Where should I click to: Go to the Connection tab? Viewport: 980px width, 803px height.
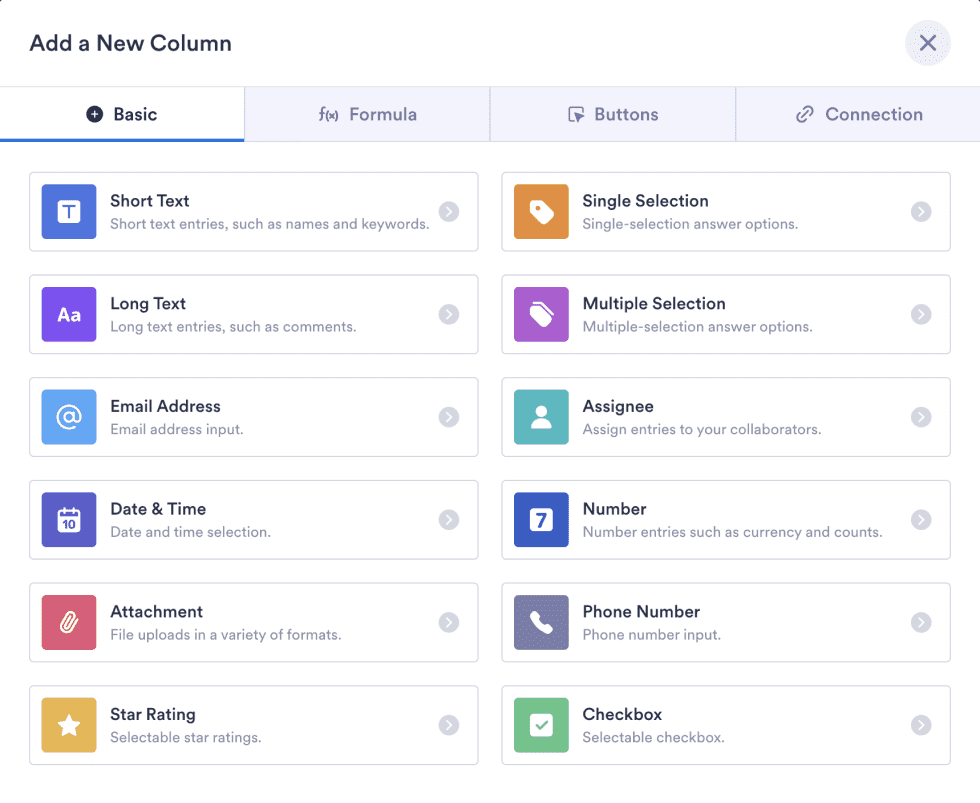[x=858, y=114]
